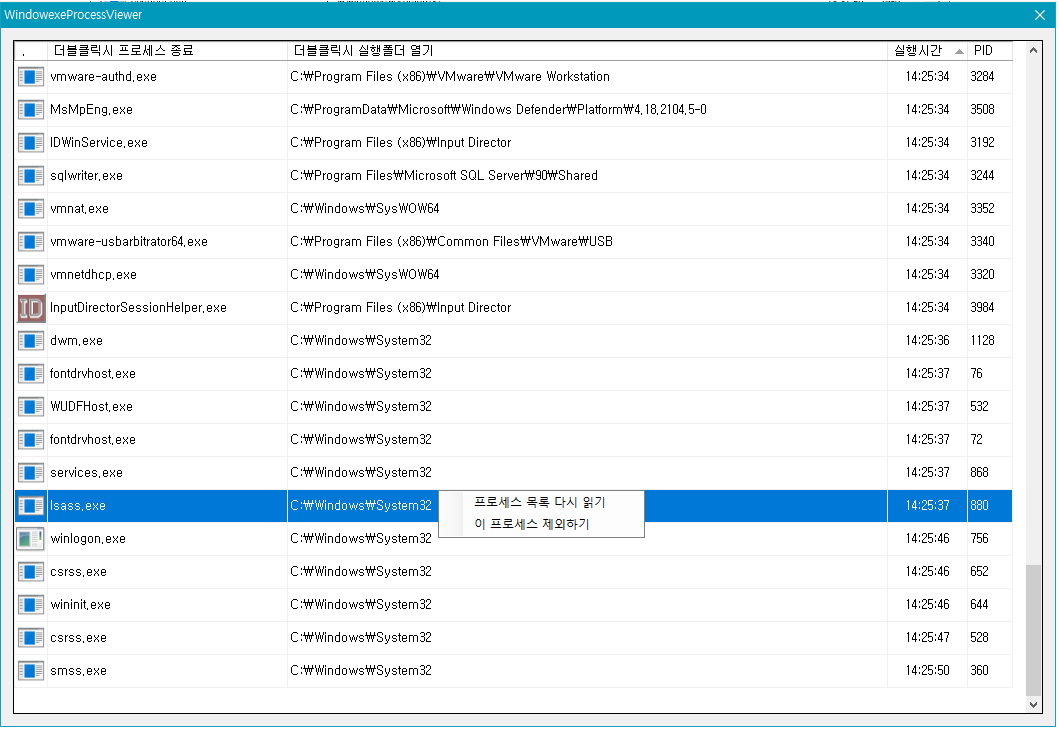Click PID value 756
The width and height of the screenshot is (1059, 729).
(979, 539)
